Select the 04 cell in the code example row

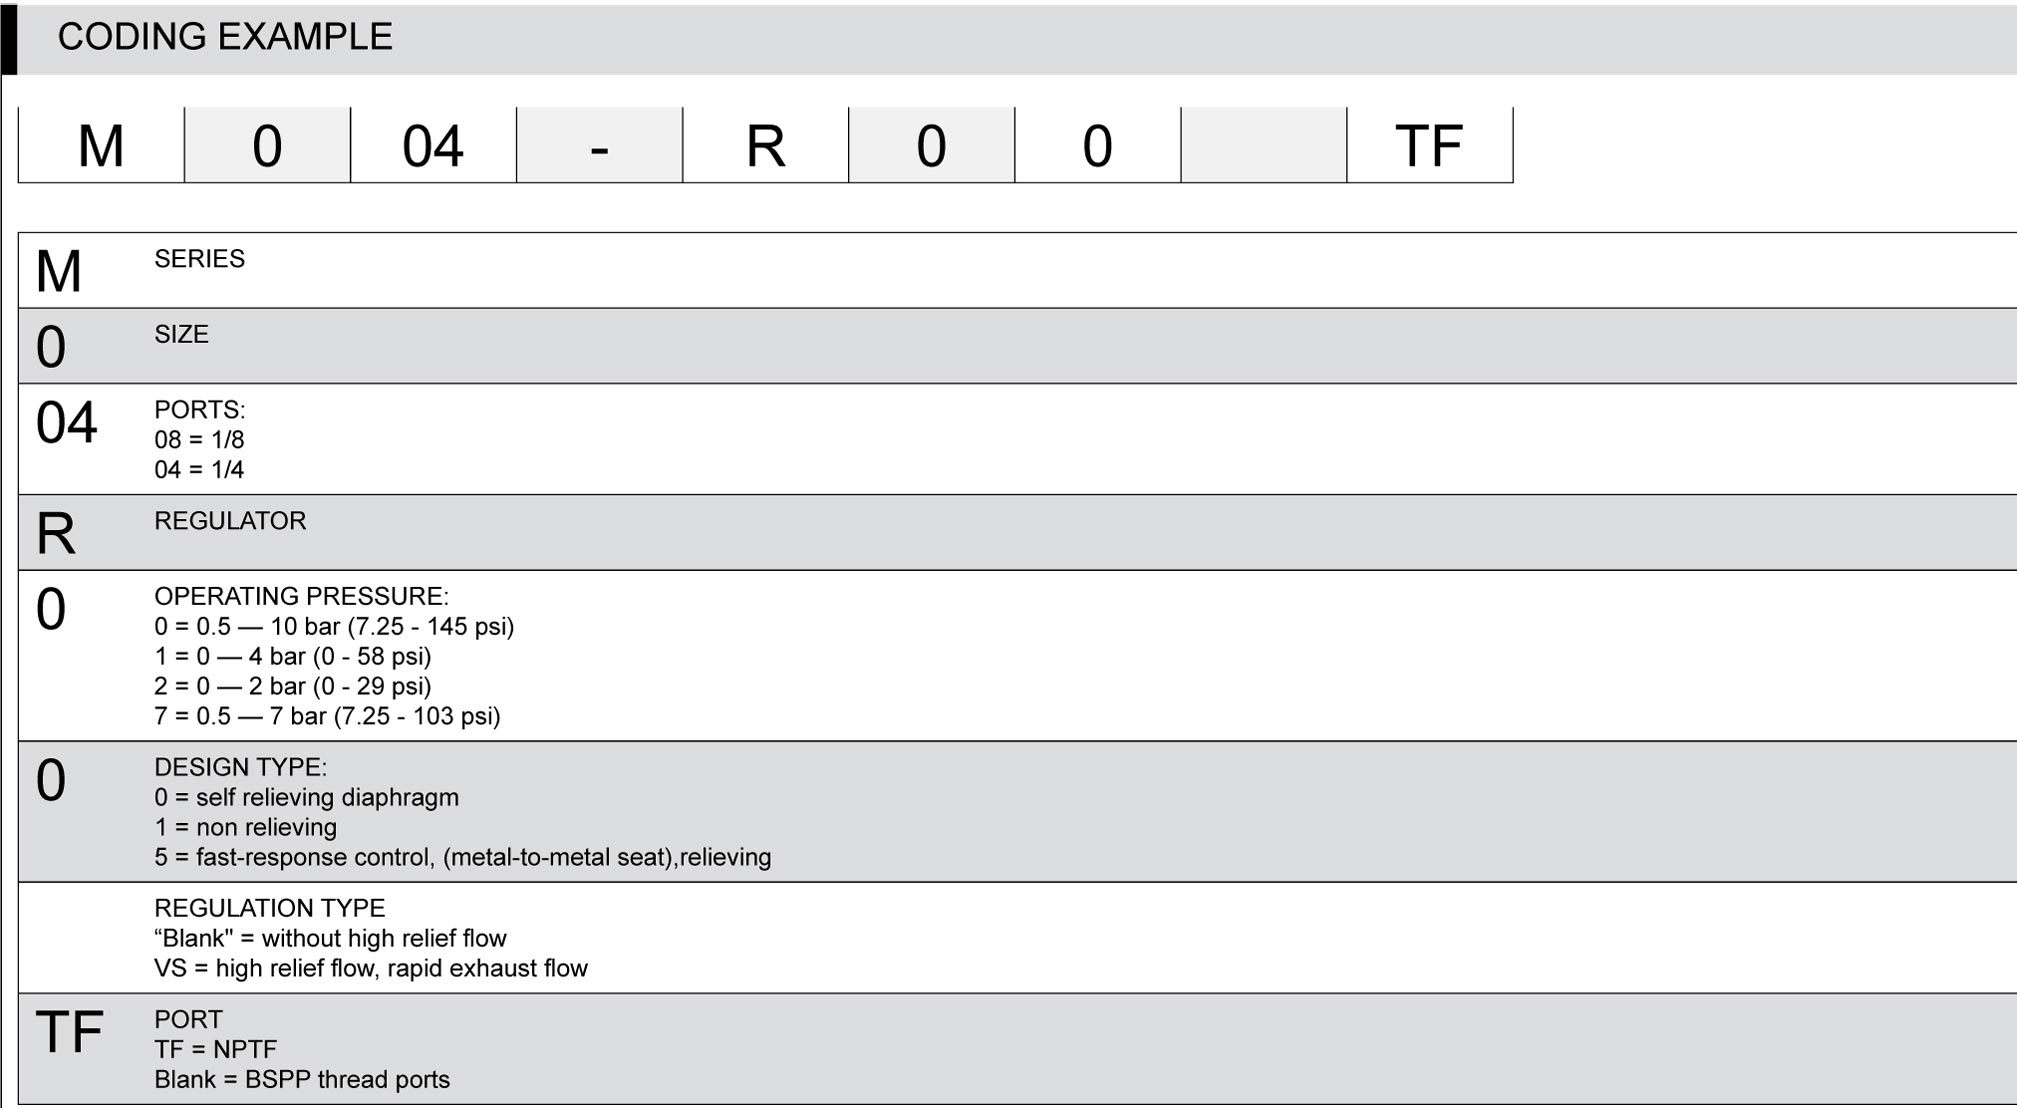click(x=432, y=146)
